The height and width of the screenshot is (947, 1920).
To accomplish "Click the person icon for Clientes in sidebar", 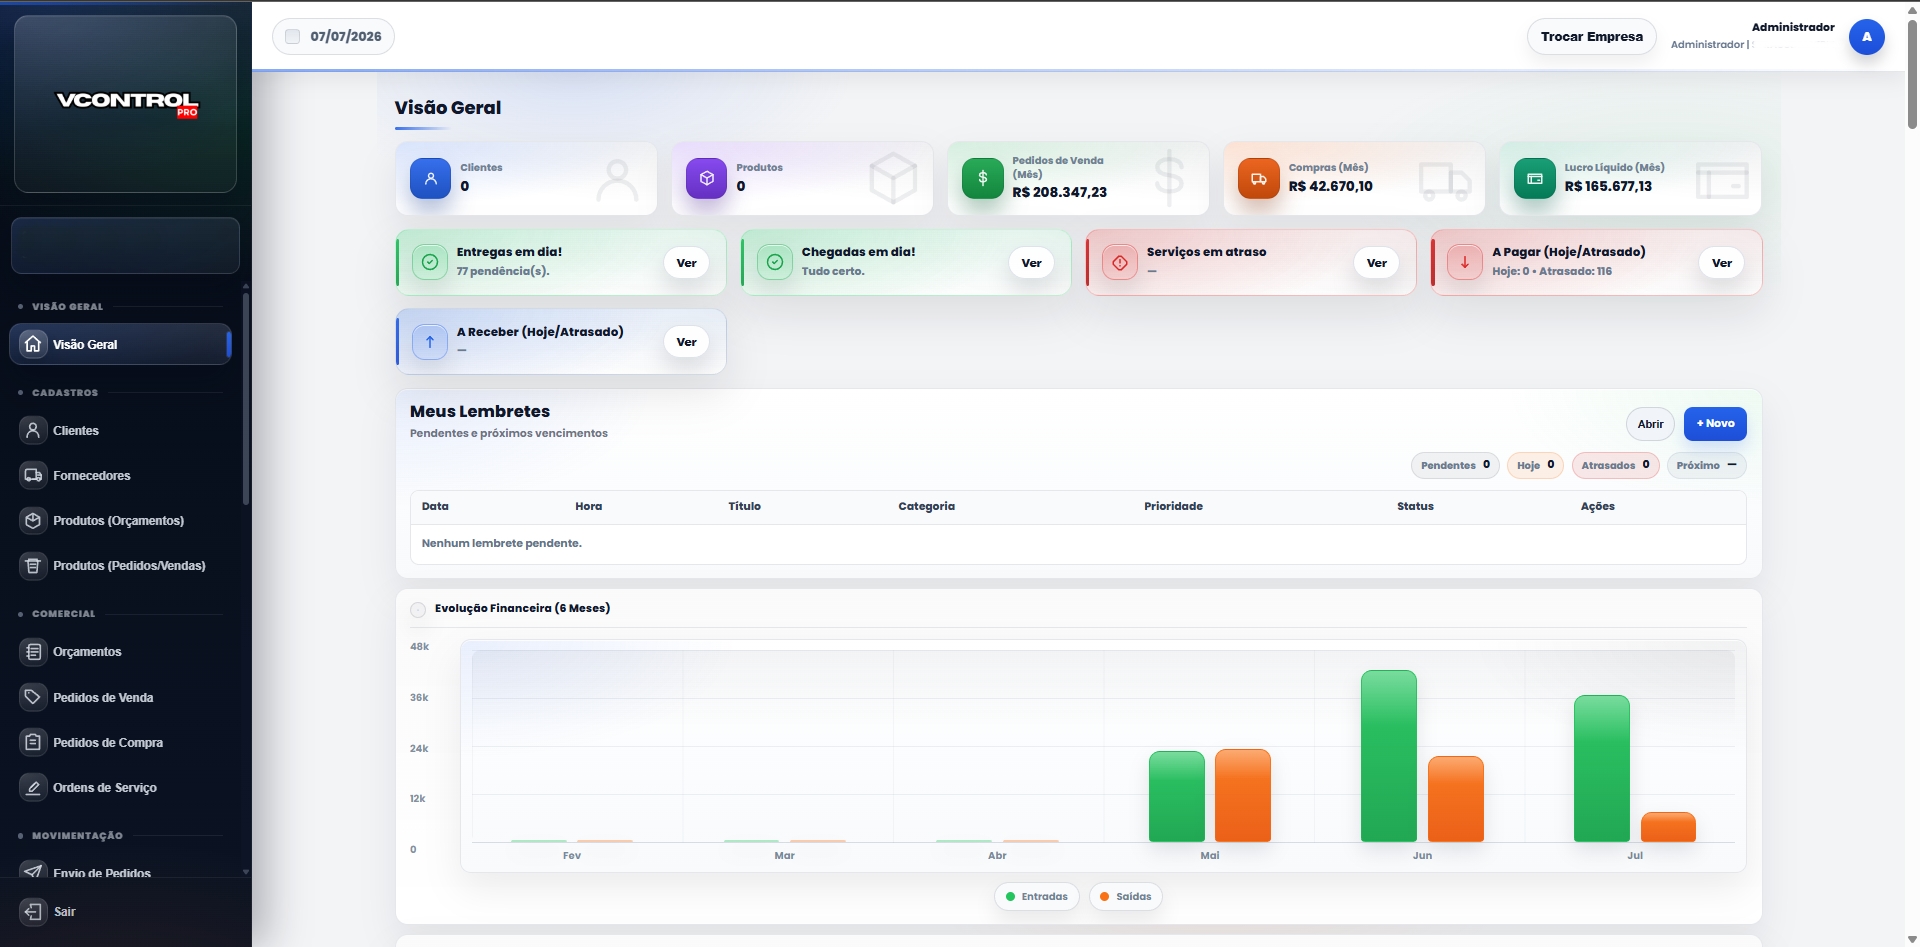I will click(33, 430).
